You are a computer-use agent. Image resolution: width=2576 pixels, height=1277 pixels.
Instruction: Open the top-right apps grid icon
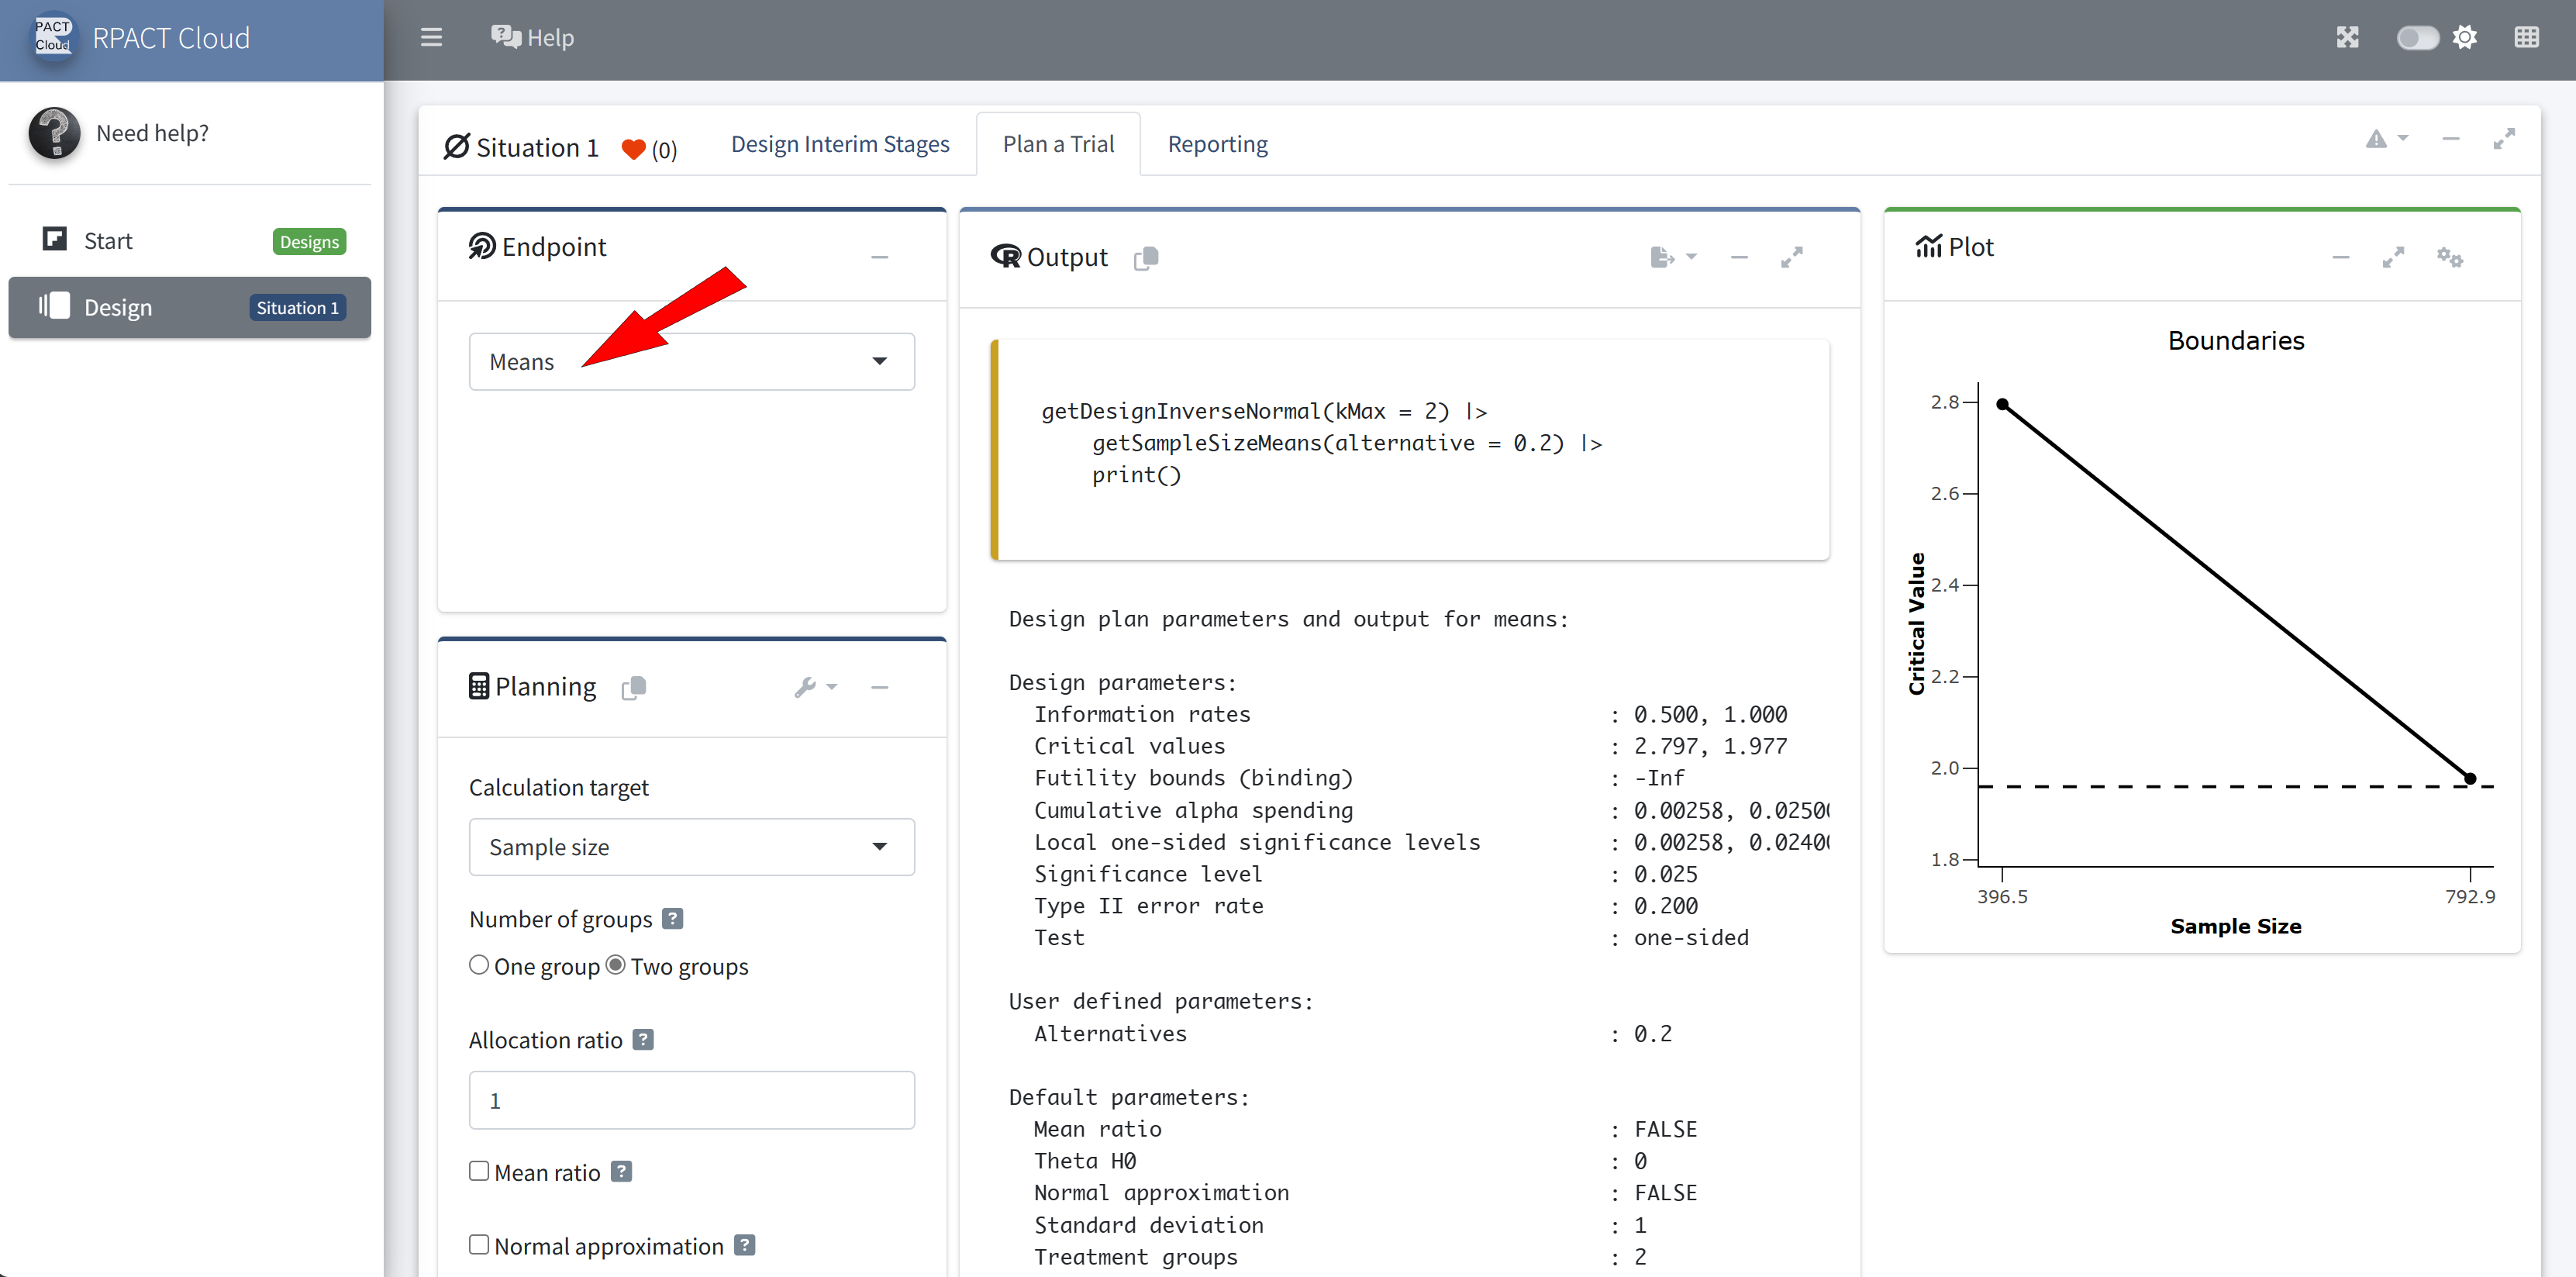click(x=2526, y=38)
